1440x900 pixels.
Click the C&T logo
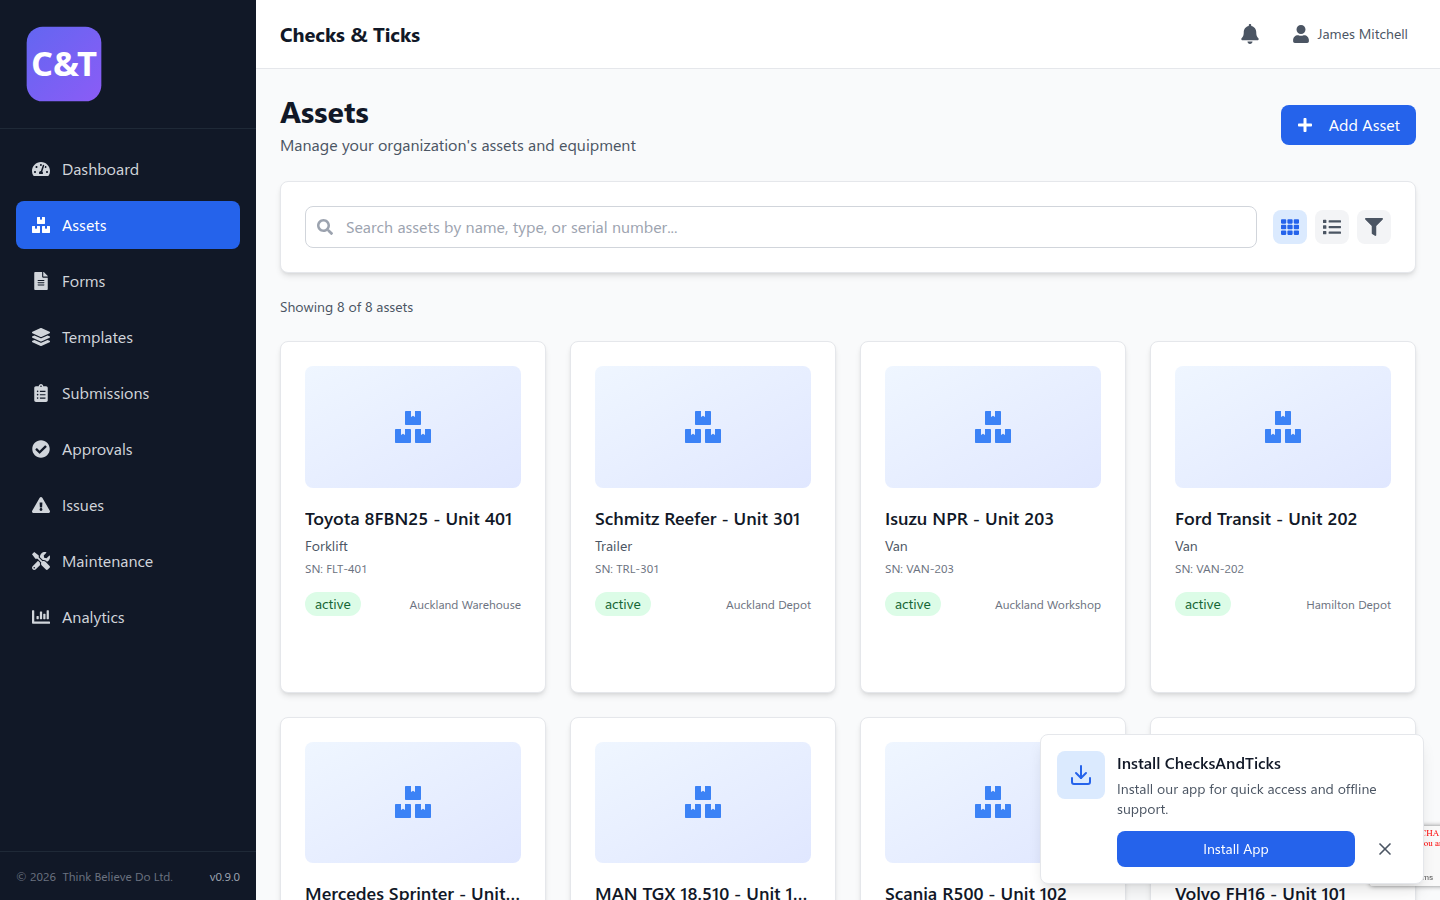(x=64, y=64)
